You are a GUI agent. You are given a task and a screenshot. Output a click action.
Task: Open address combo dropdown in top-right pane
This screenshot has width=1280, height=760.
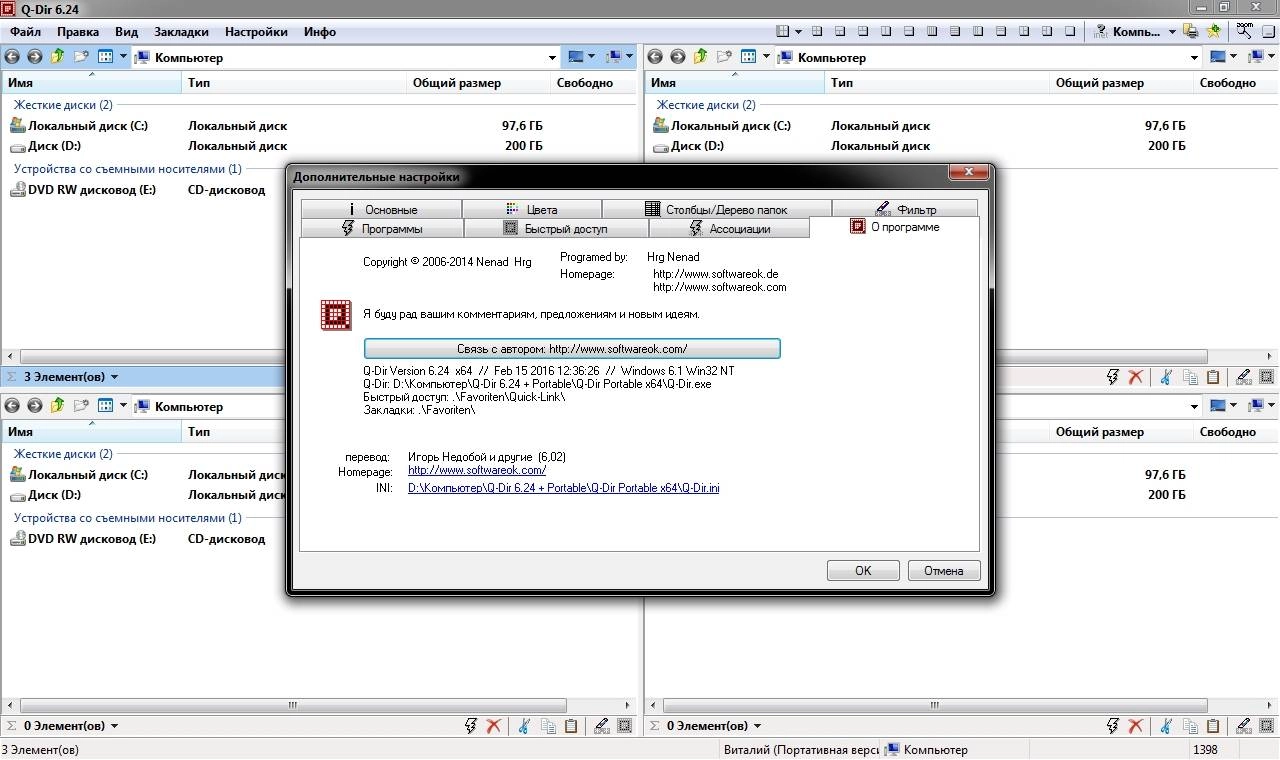[1195, 58]
